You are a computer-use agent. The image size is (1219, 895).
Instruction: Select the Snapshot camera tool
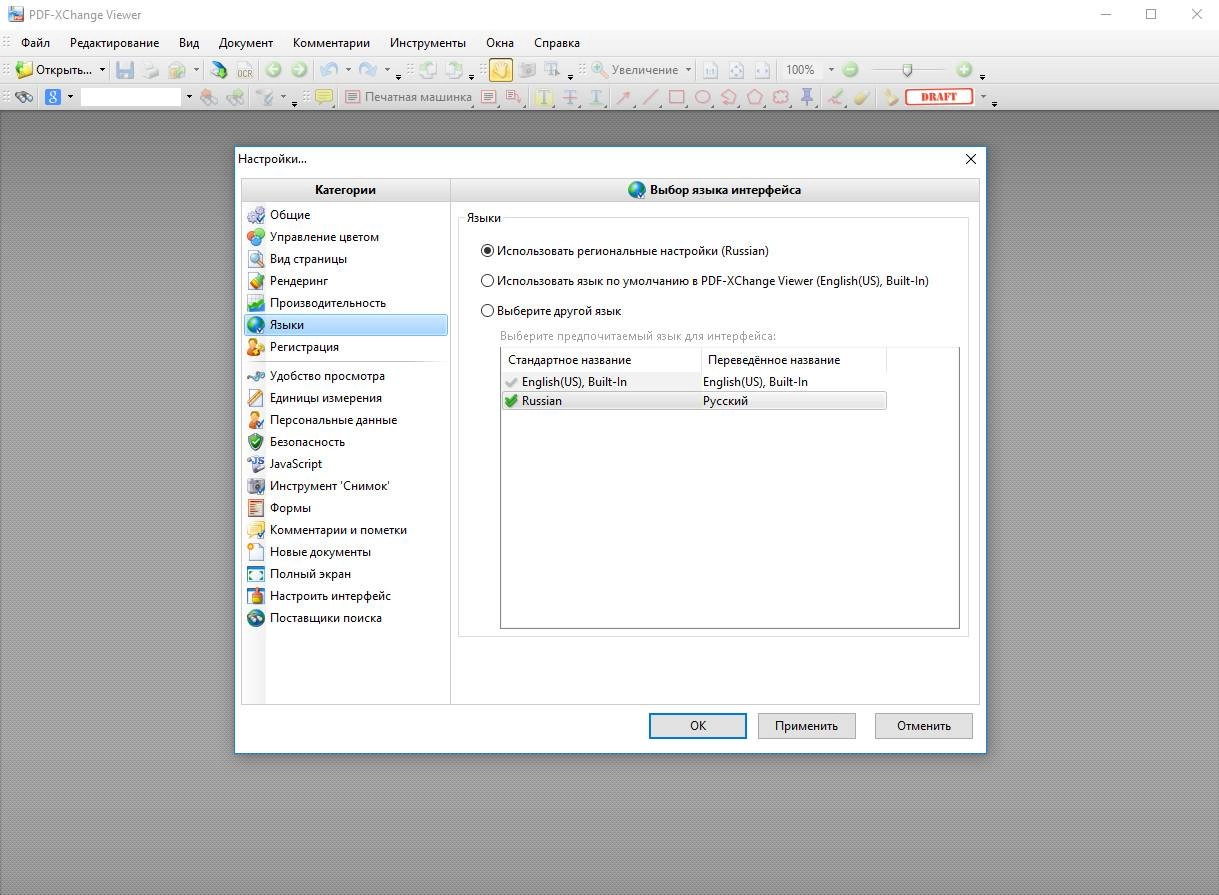tap(526, 70)
